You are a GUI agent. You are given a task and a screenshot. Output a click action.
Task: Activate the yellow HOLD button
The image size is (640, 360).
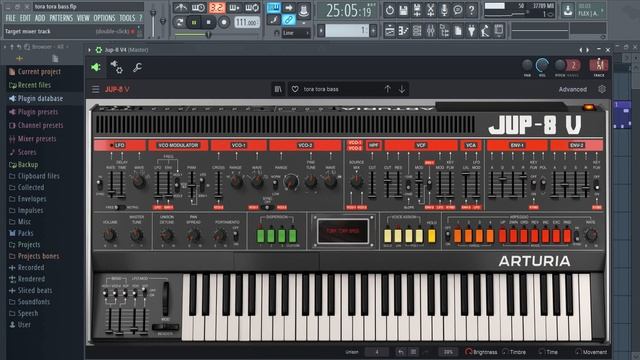(x=431, y=236)
